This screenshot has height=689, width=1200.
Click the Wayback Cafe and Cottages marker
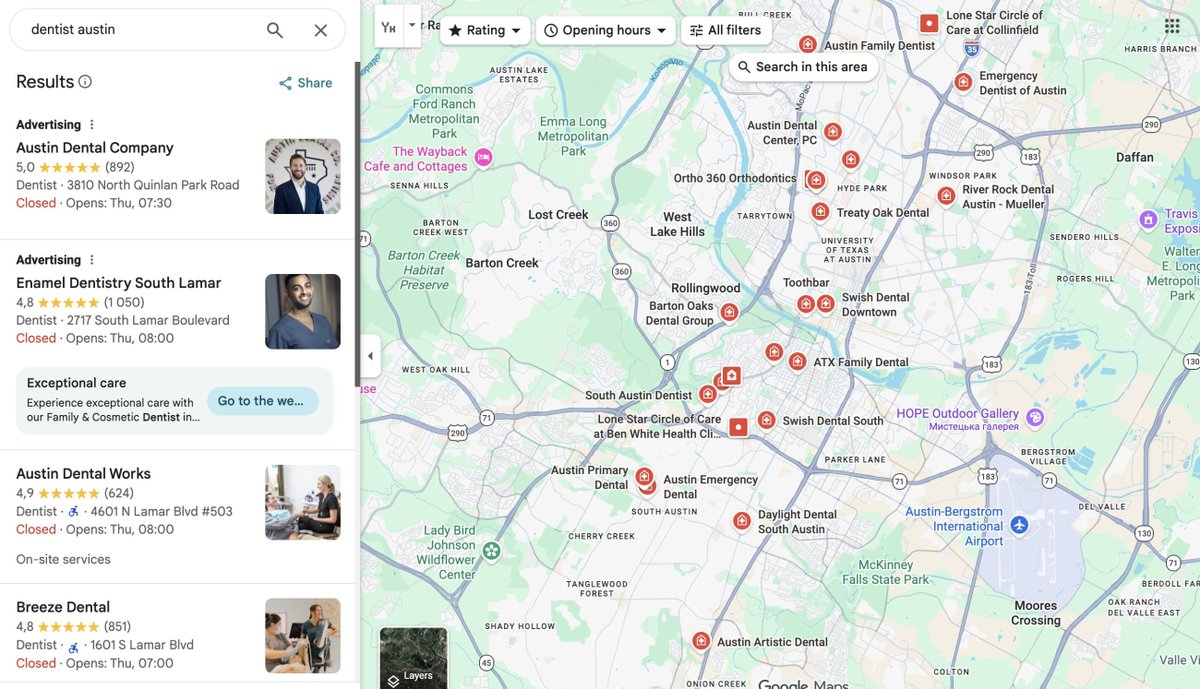click(484, 157)
